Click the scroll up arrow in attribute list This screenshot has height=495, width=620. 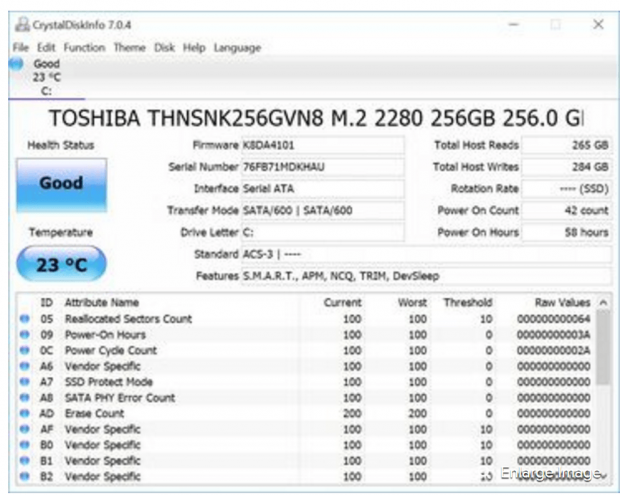pyautogui.click(x=603, y=303)
